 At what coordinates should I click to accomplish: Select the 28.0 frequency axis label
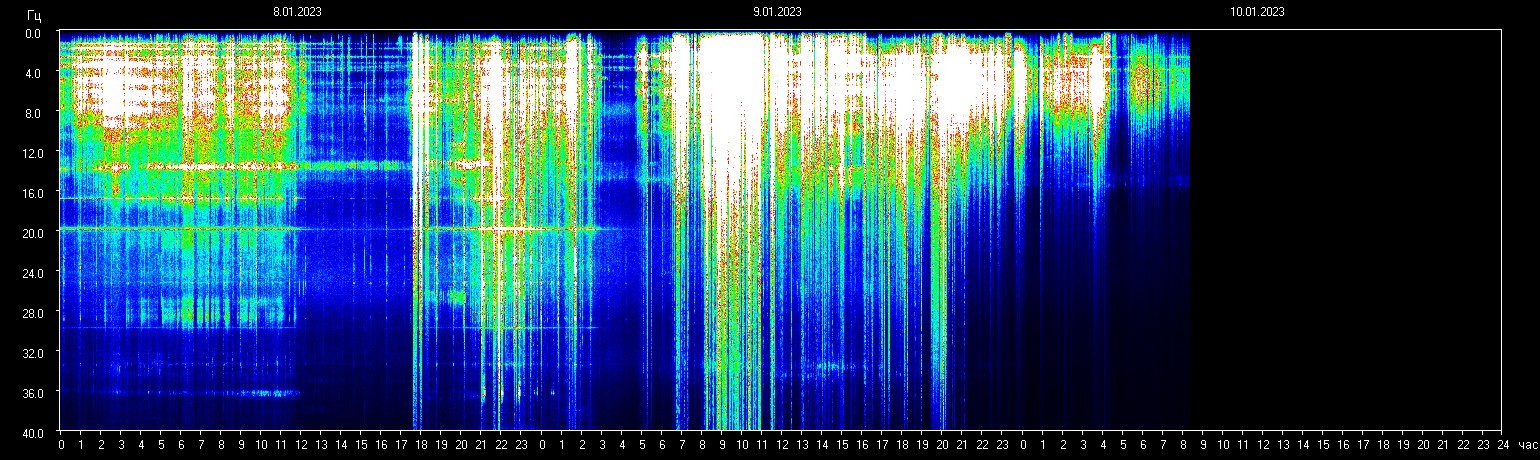pyautogui.click(x=31, y=313)
